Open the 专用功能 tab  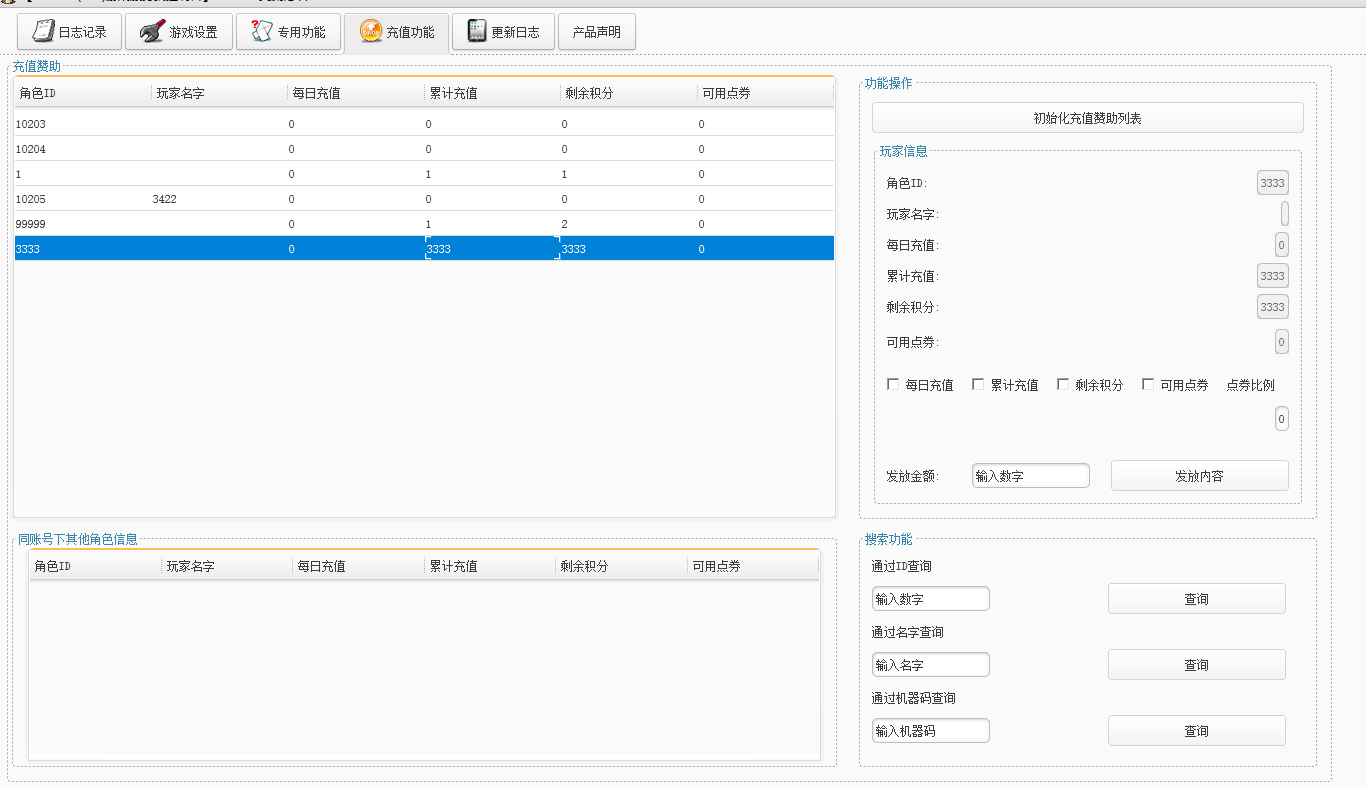(x=288, y=32)
